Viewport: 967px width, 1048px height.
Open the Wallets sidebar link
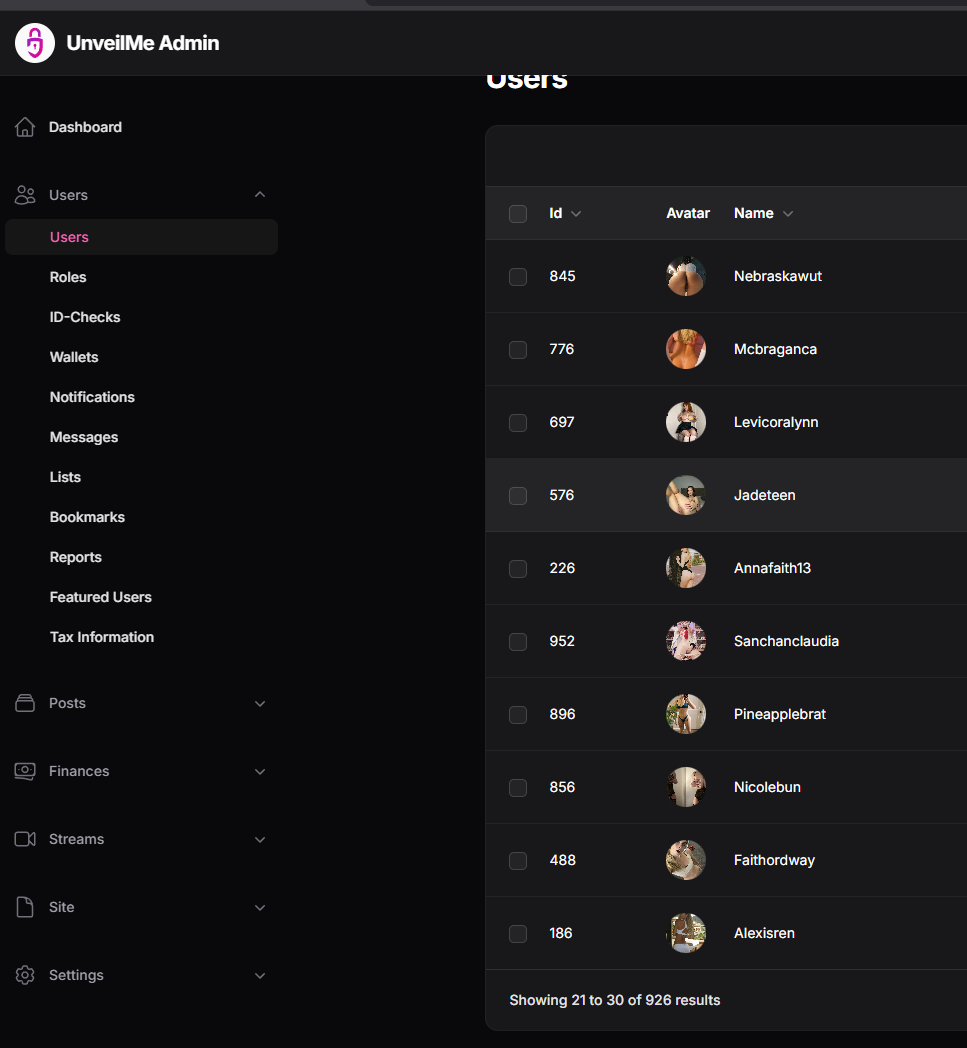[x=74, y=357]
